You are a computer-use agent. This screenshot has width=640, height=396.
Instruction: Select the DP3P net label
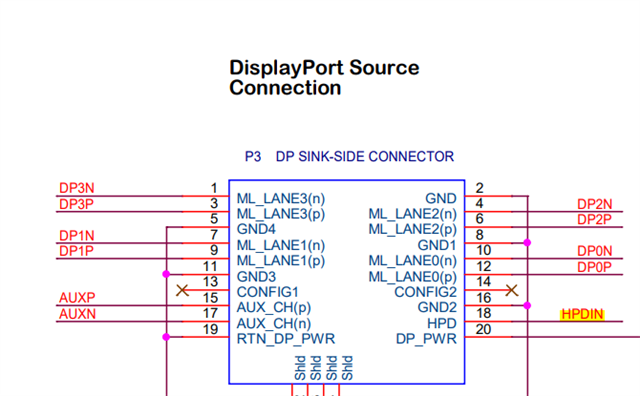(76, 204)
